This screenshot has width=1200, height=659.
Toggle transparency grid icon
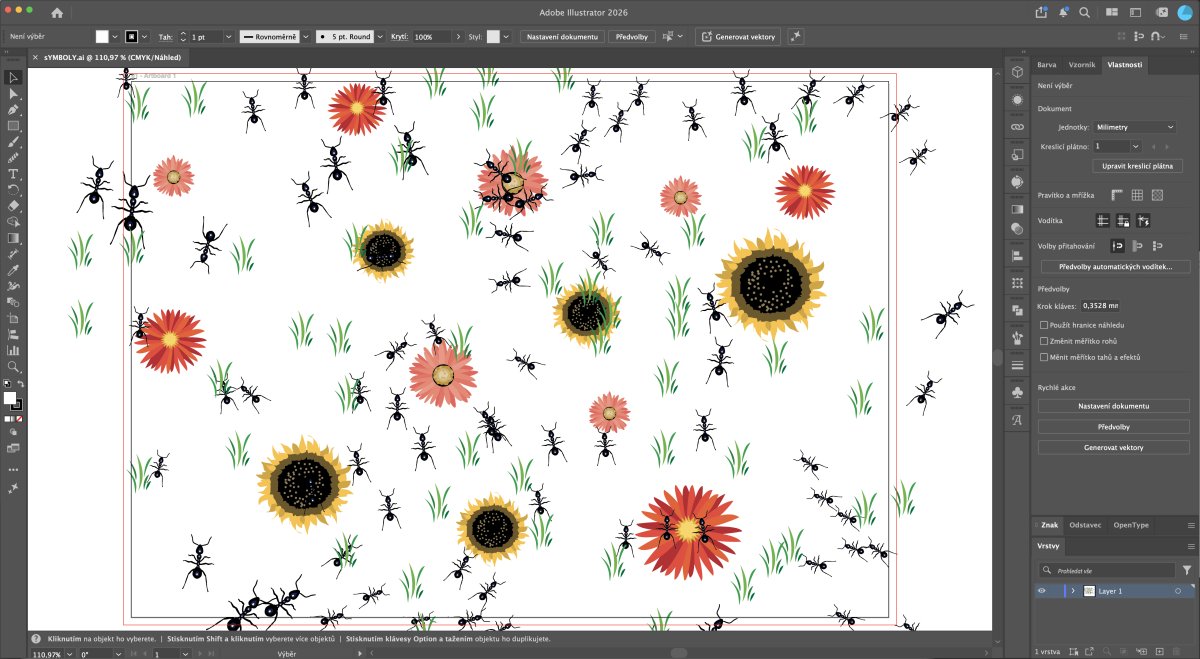coord(1157,195)
